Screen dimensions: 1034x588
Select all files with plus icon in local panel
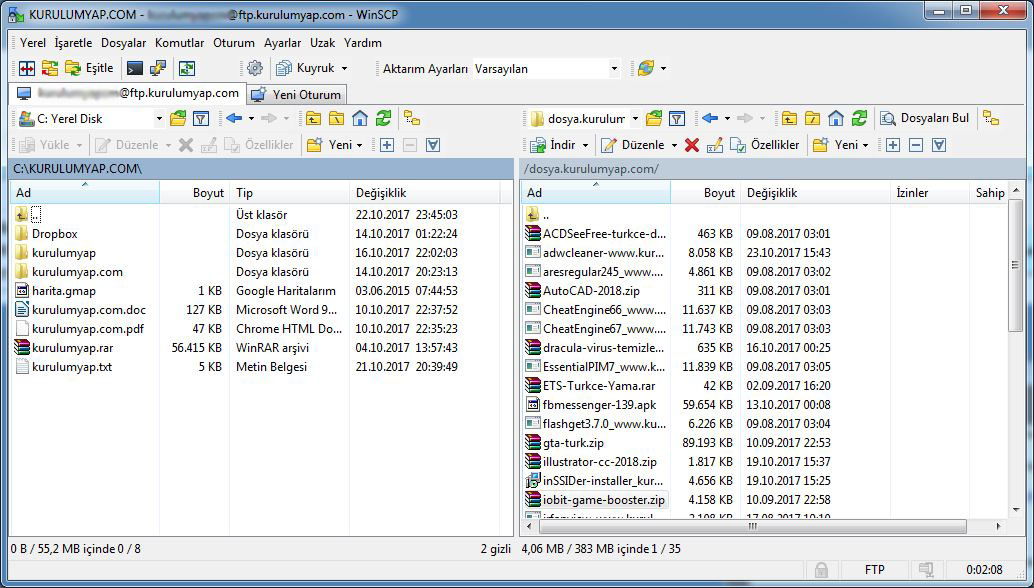tap(387, 145)
